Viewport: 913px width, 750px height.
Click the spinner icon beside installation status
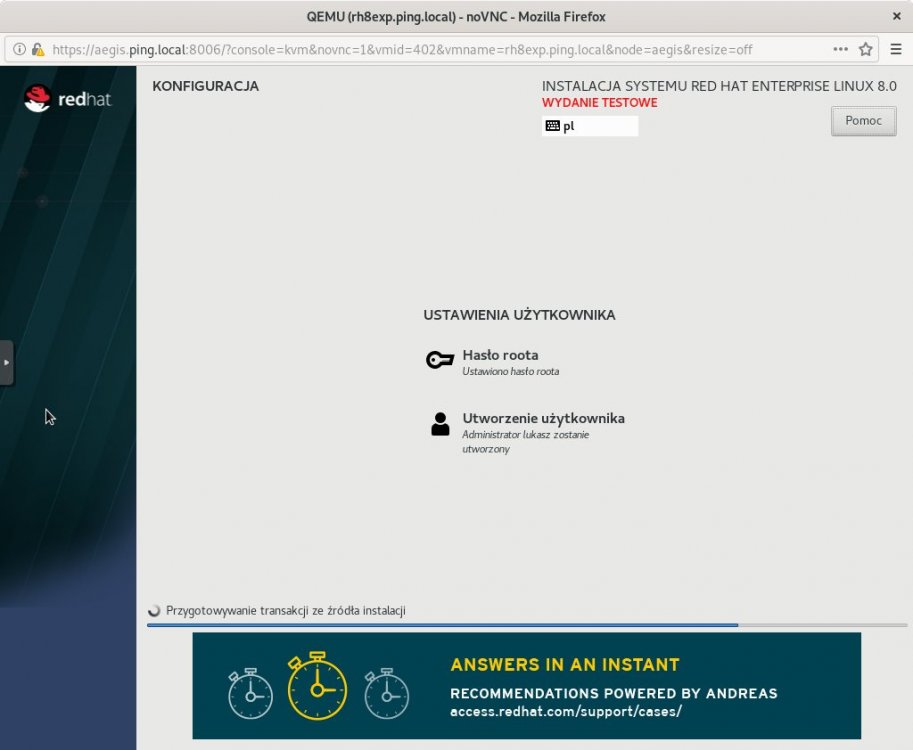(x=154, y=610)
